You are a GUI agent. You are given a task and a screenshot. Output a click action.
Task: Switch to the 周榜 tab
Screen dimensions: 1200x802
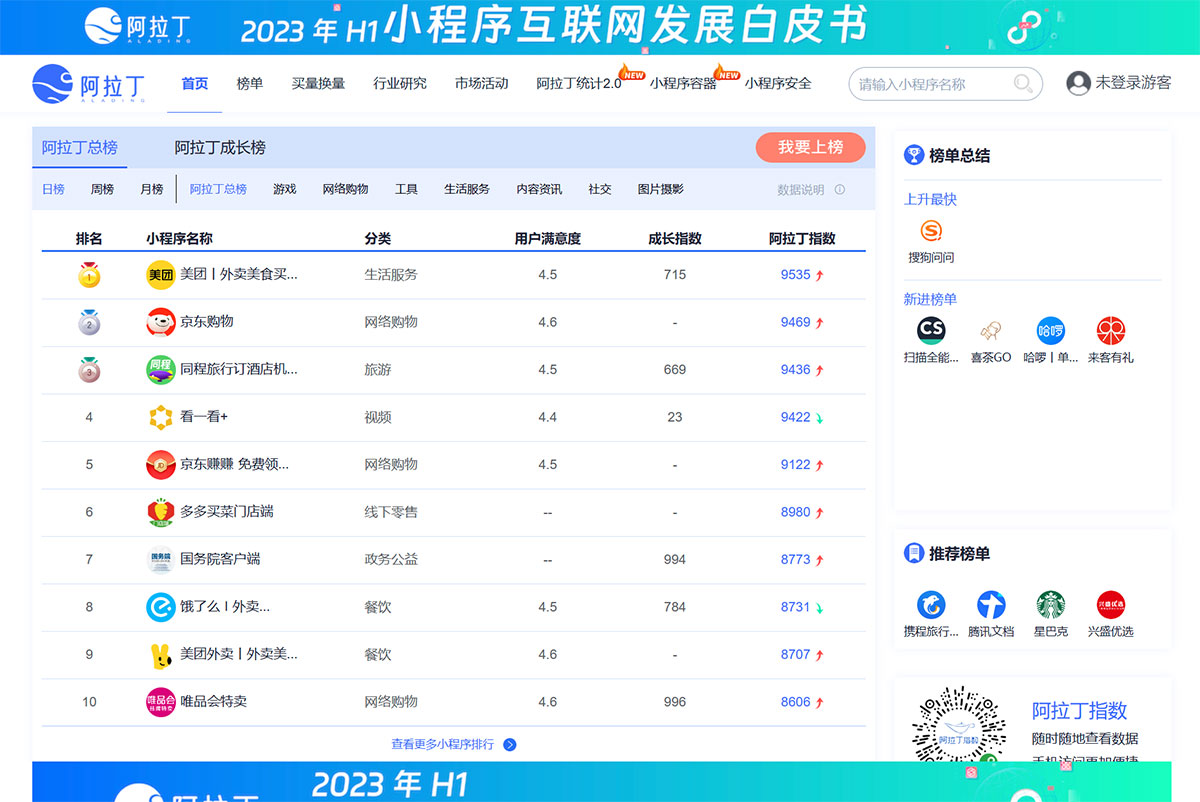[x=101, y=188]
